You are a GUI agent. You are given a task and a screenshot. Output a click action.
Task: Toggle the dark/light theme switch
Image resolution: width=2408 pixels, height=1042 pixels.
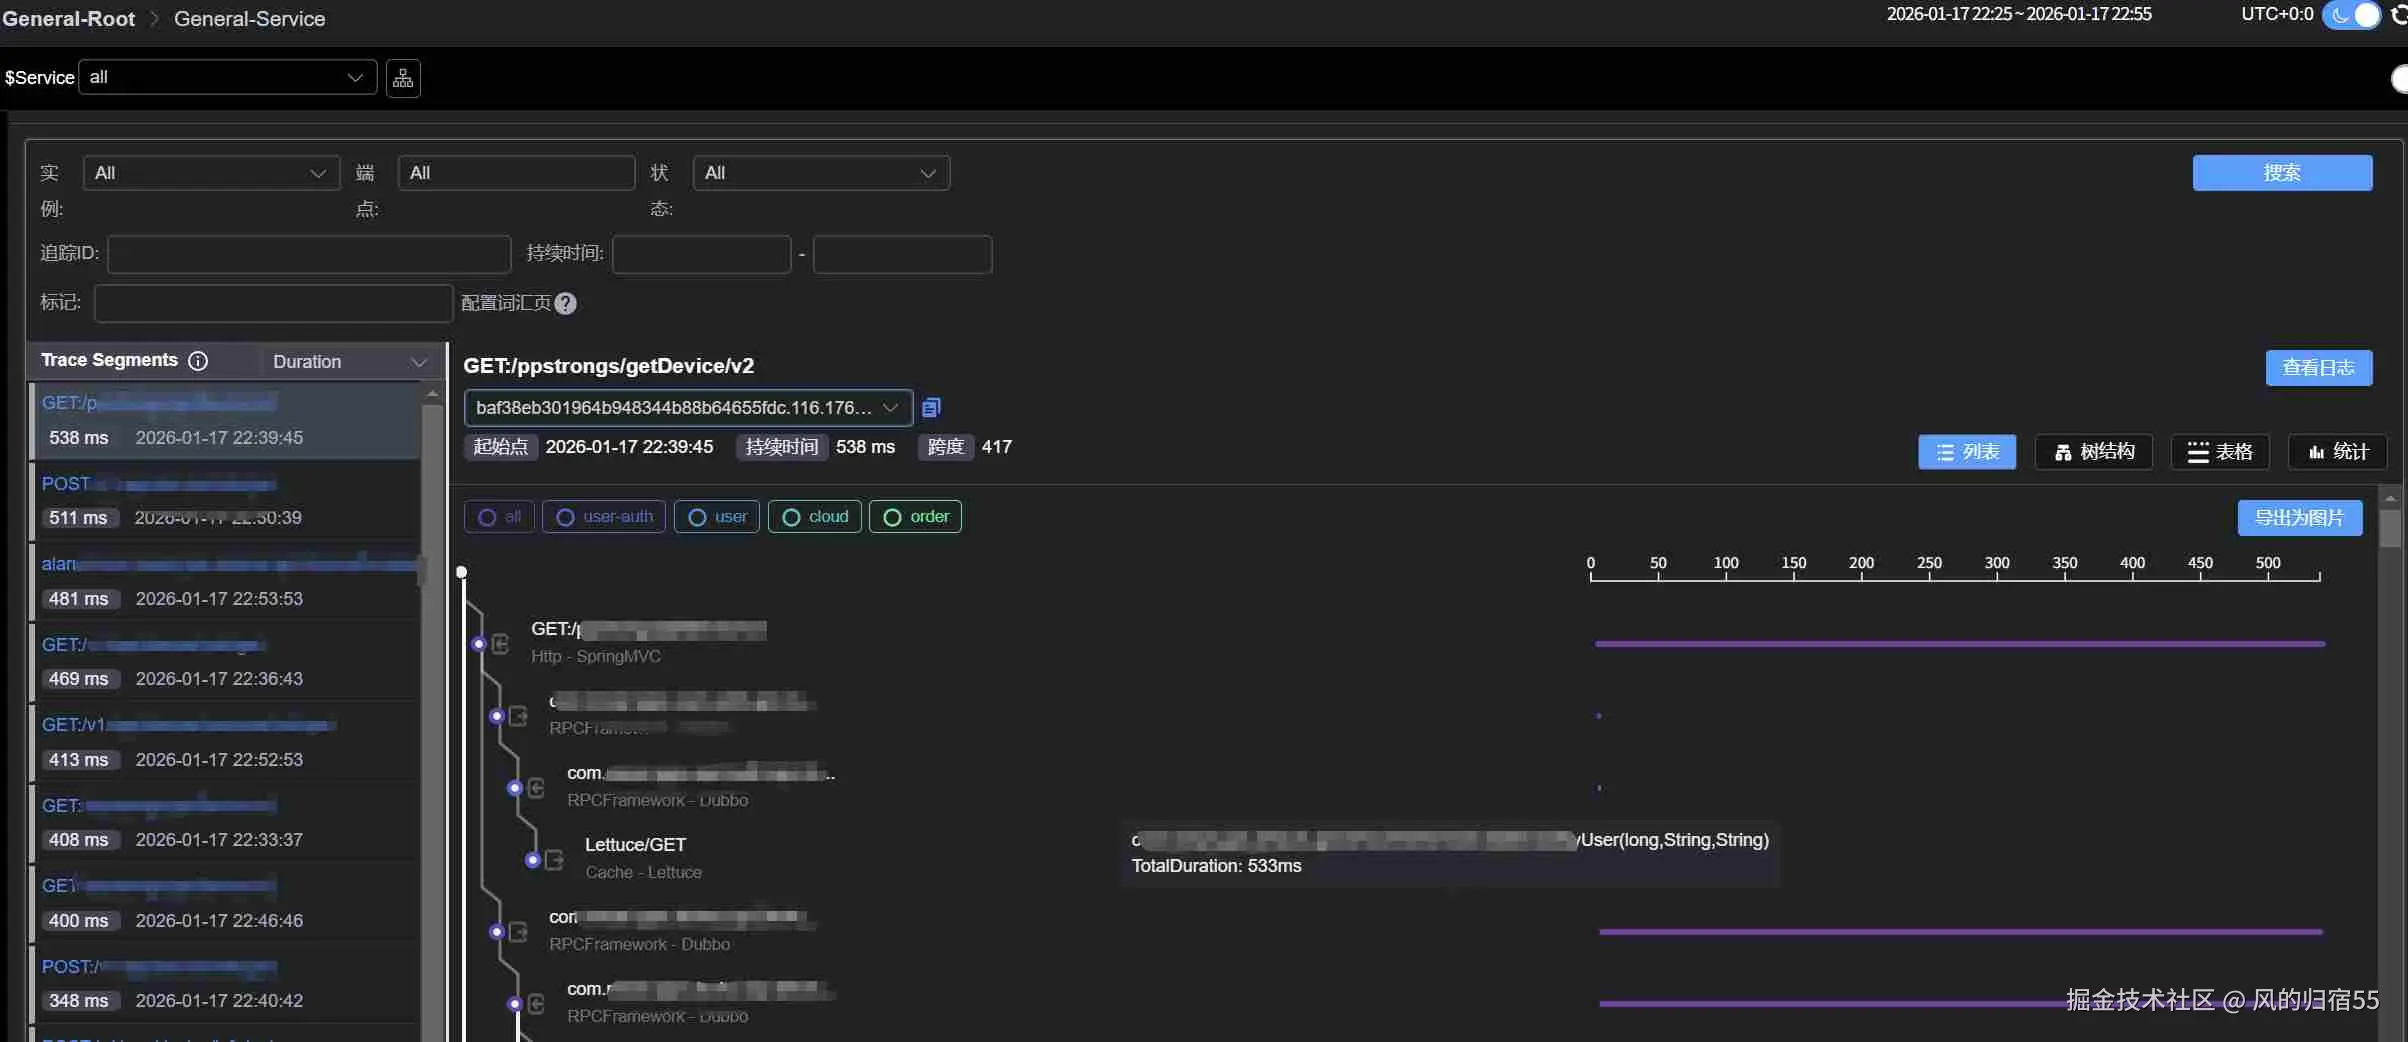coord(2352,15)
